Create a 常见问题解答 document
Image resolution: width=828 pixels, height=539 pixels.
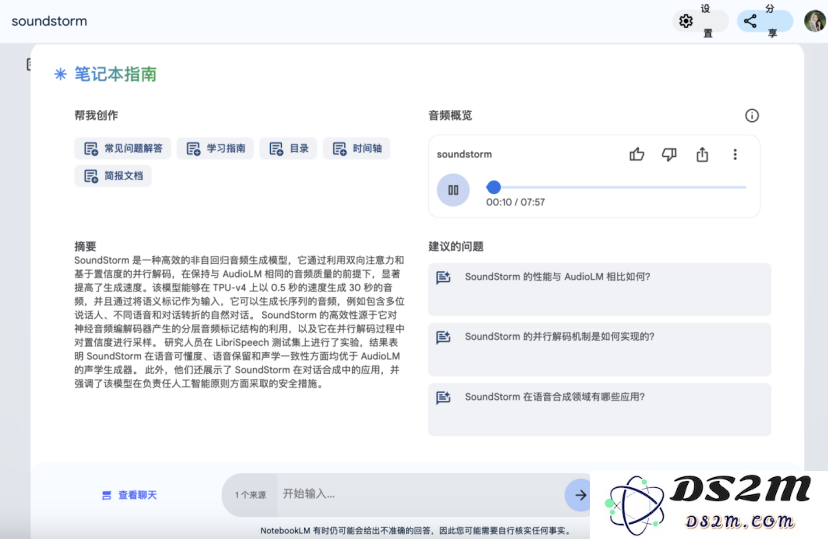pyautogui.click(x=123, y=148)
